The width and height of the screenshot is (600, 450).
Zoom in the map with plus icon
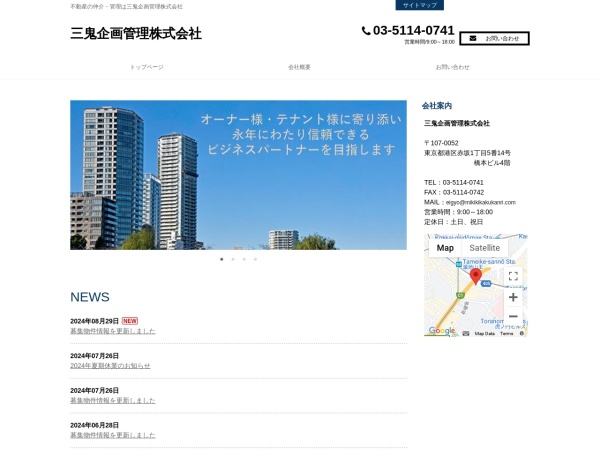513,297
